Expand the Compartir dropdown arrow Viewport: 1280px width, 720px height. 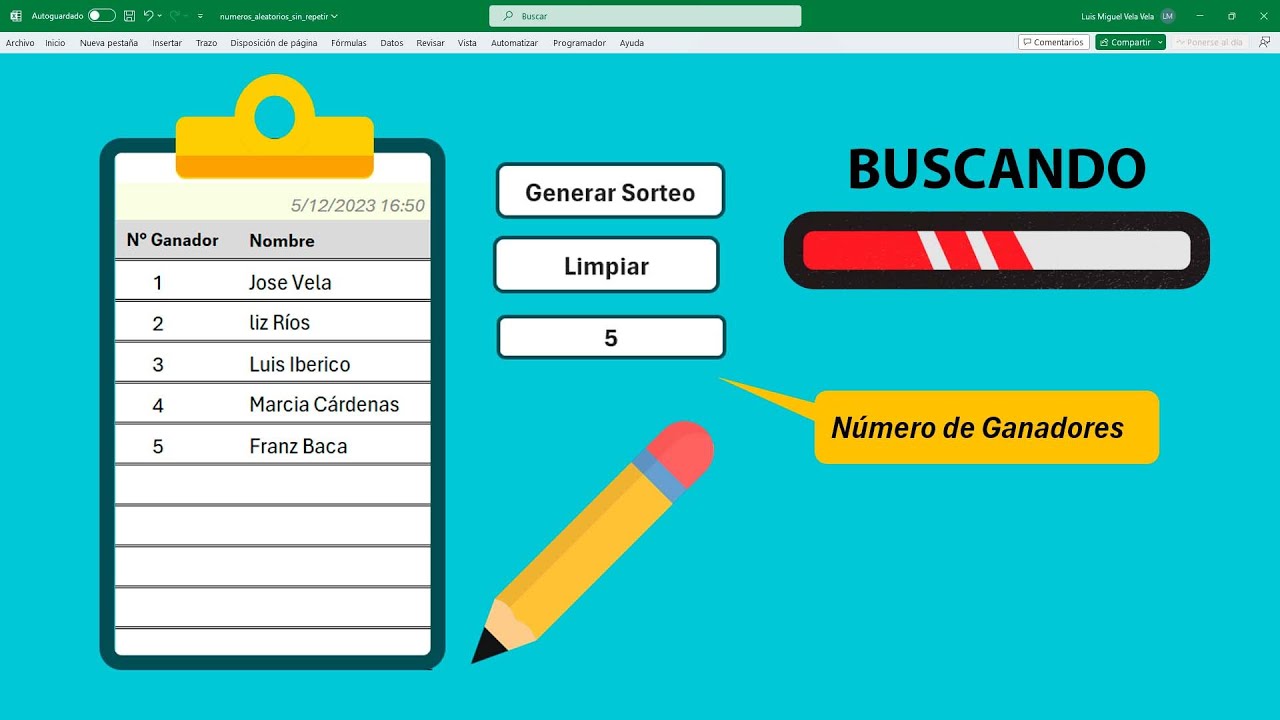1160,42
